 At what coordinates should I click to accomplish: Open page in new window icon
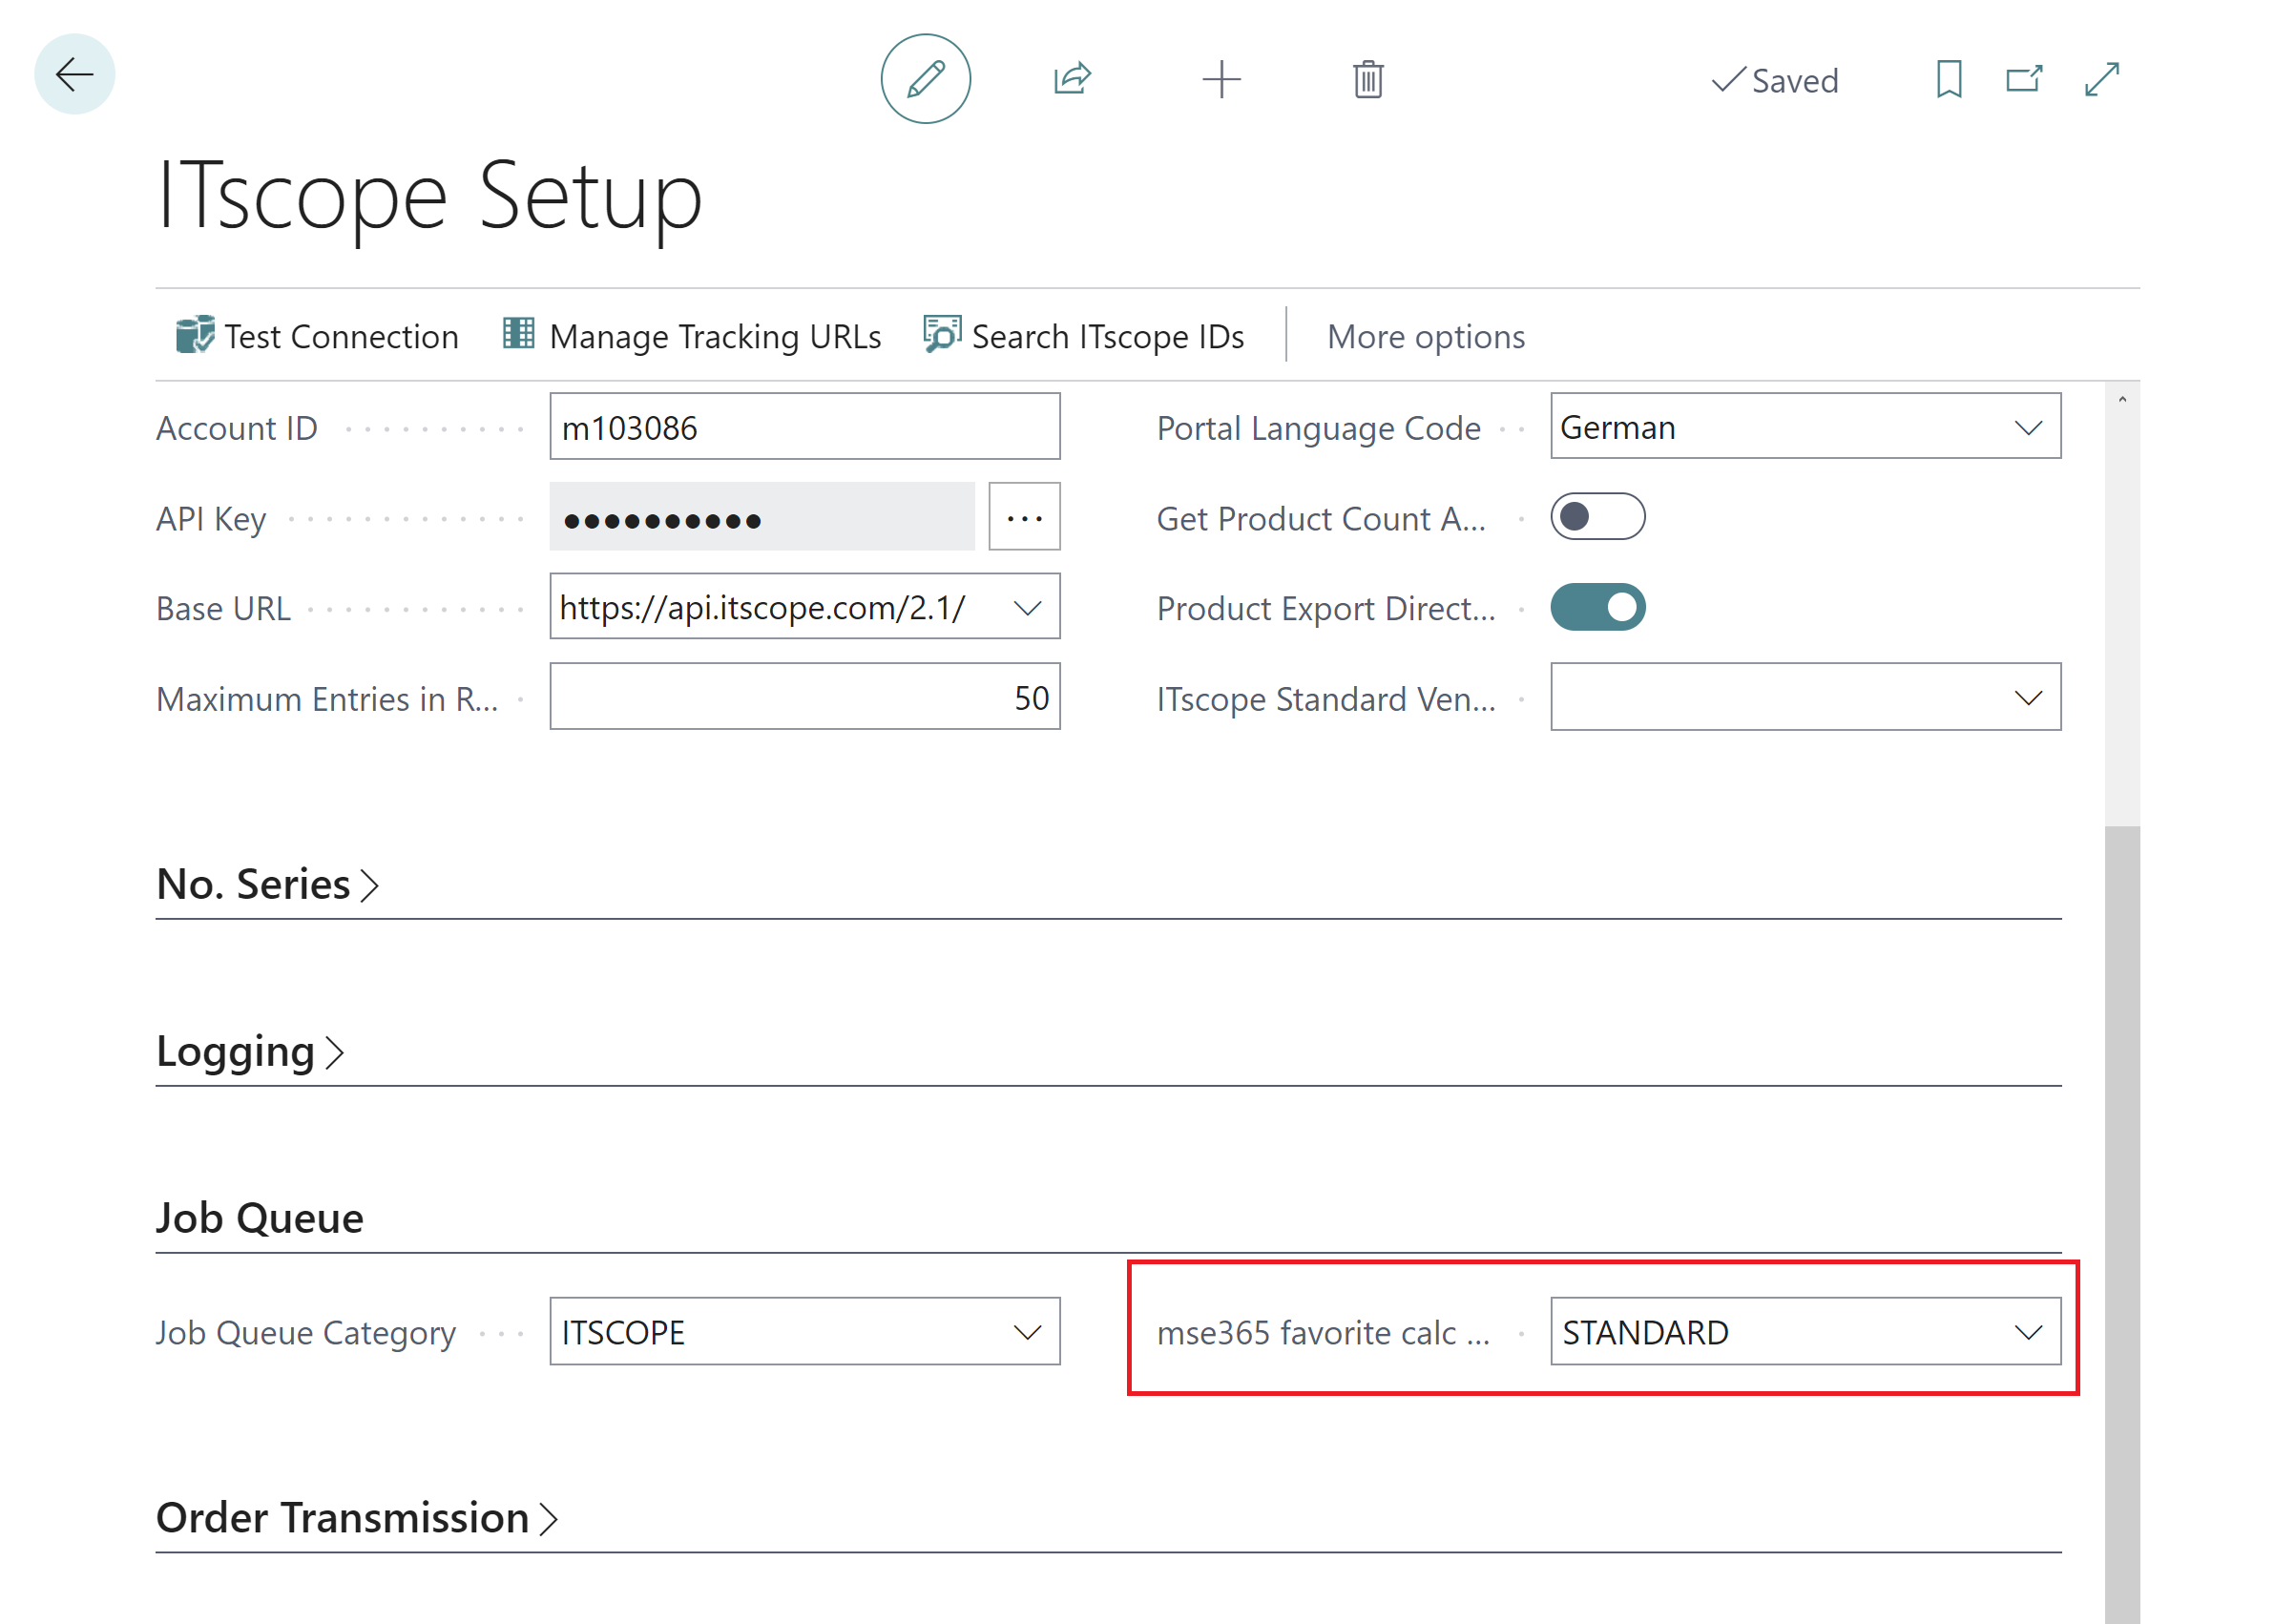tap(2023, 79)
